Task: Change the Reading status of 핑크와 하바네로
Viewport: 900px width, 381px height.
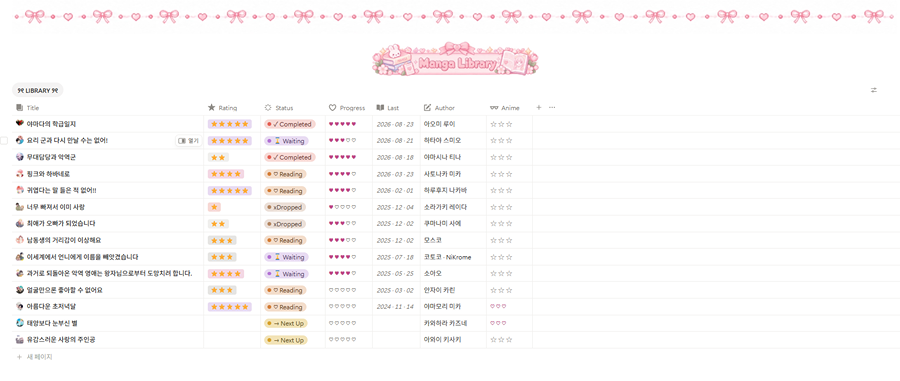Action: pyautogui.click(x=285, y=174)
